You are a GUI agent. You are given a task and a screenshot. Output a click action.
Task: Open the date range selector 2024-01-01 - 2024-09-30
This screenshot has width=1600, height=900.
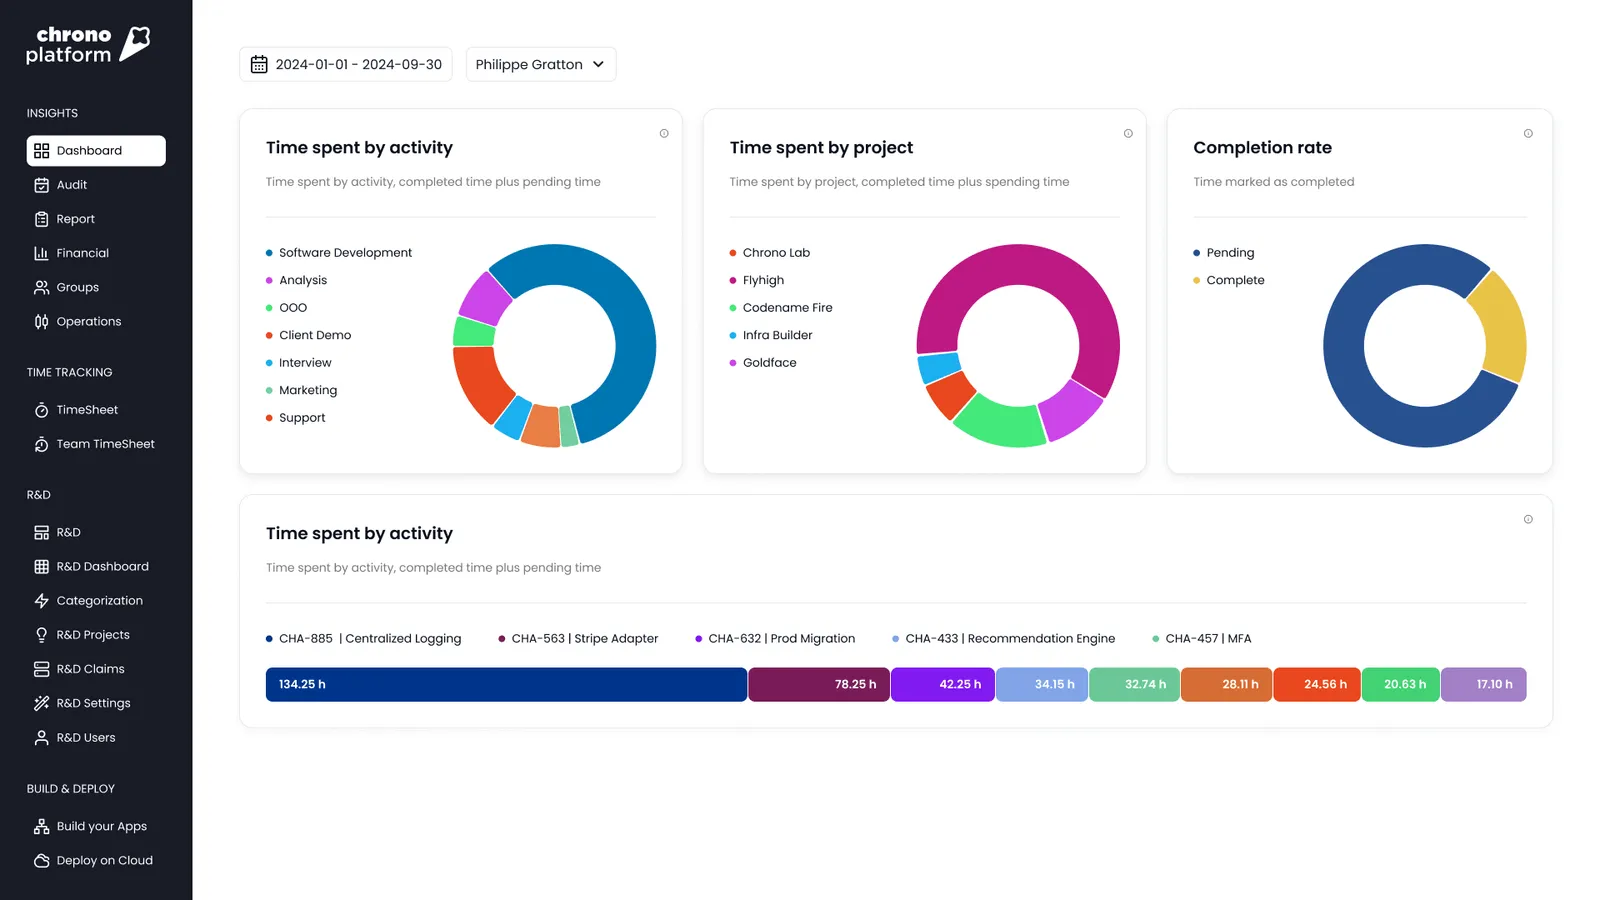click(345, 64)
